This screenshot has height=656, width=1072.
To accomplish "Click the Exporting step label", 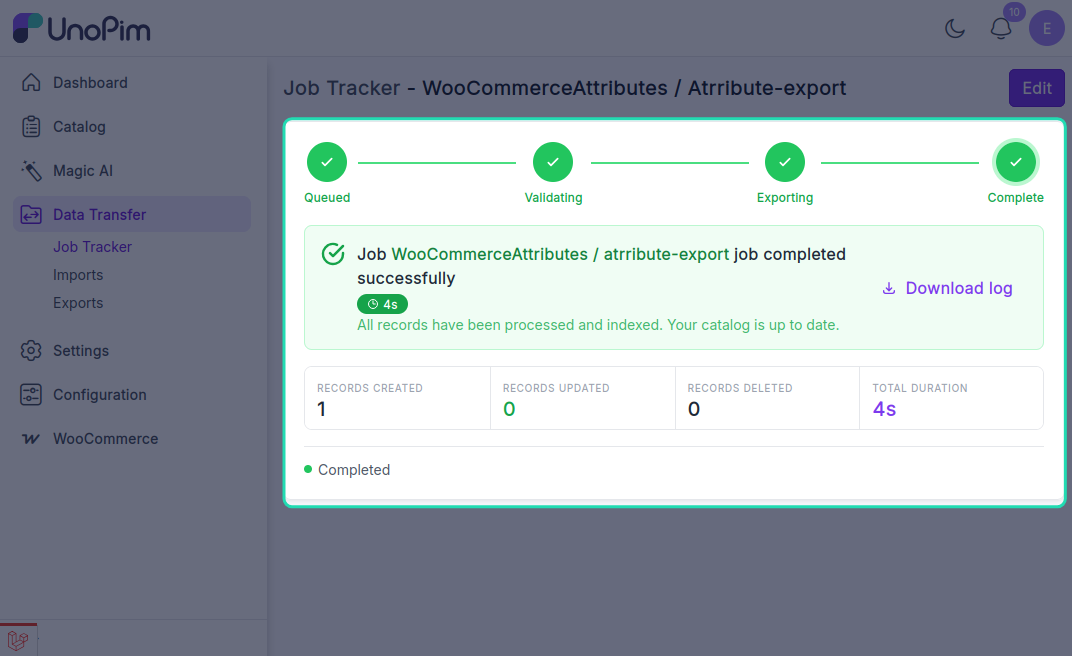I will pyautogui.click(x=785, y=197).
